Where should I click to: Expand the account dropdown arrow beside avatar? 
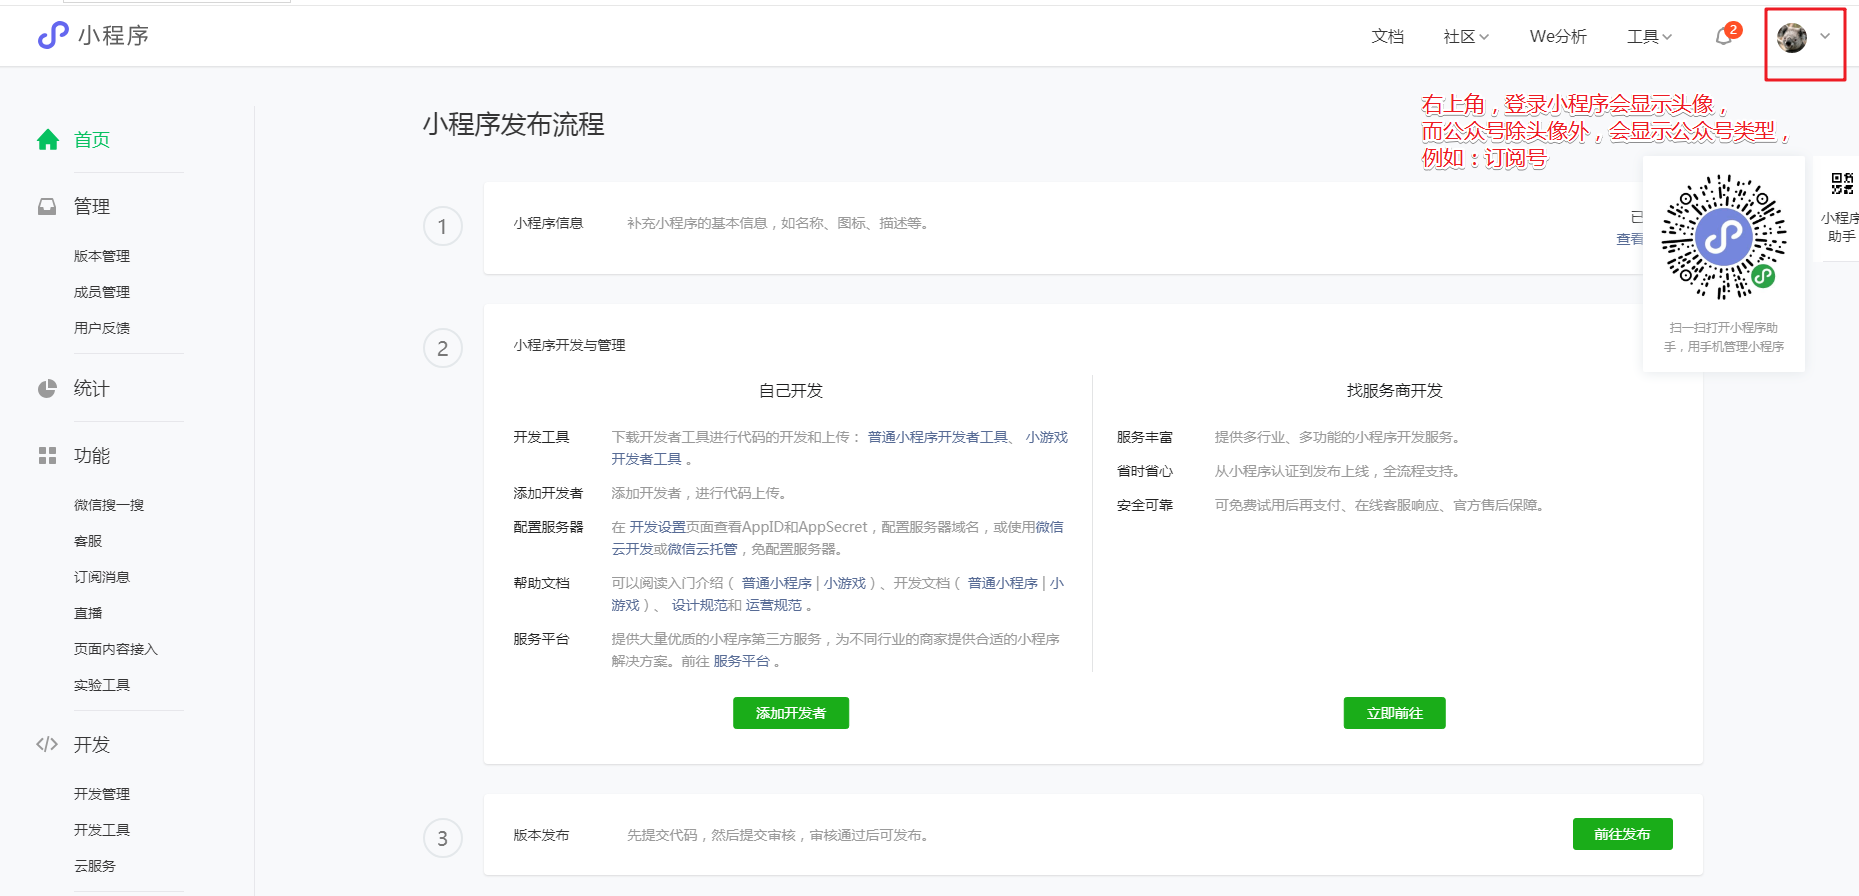tap(1825, 37)
